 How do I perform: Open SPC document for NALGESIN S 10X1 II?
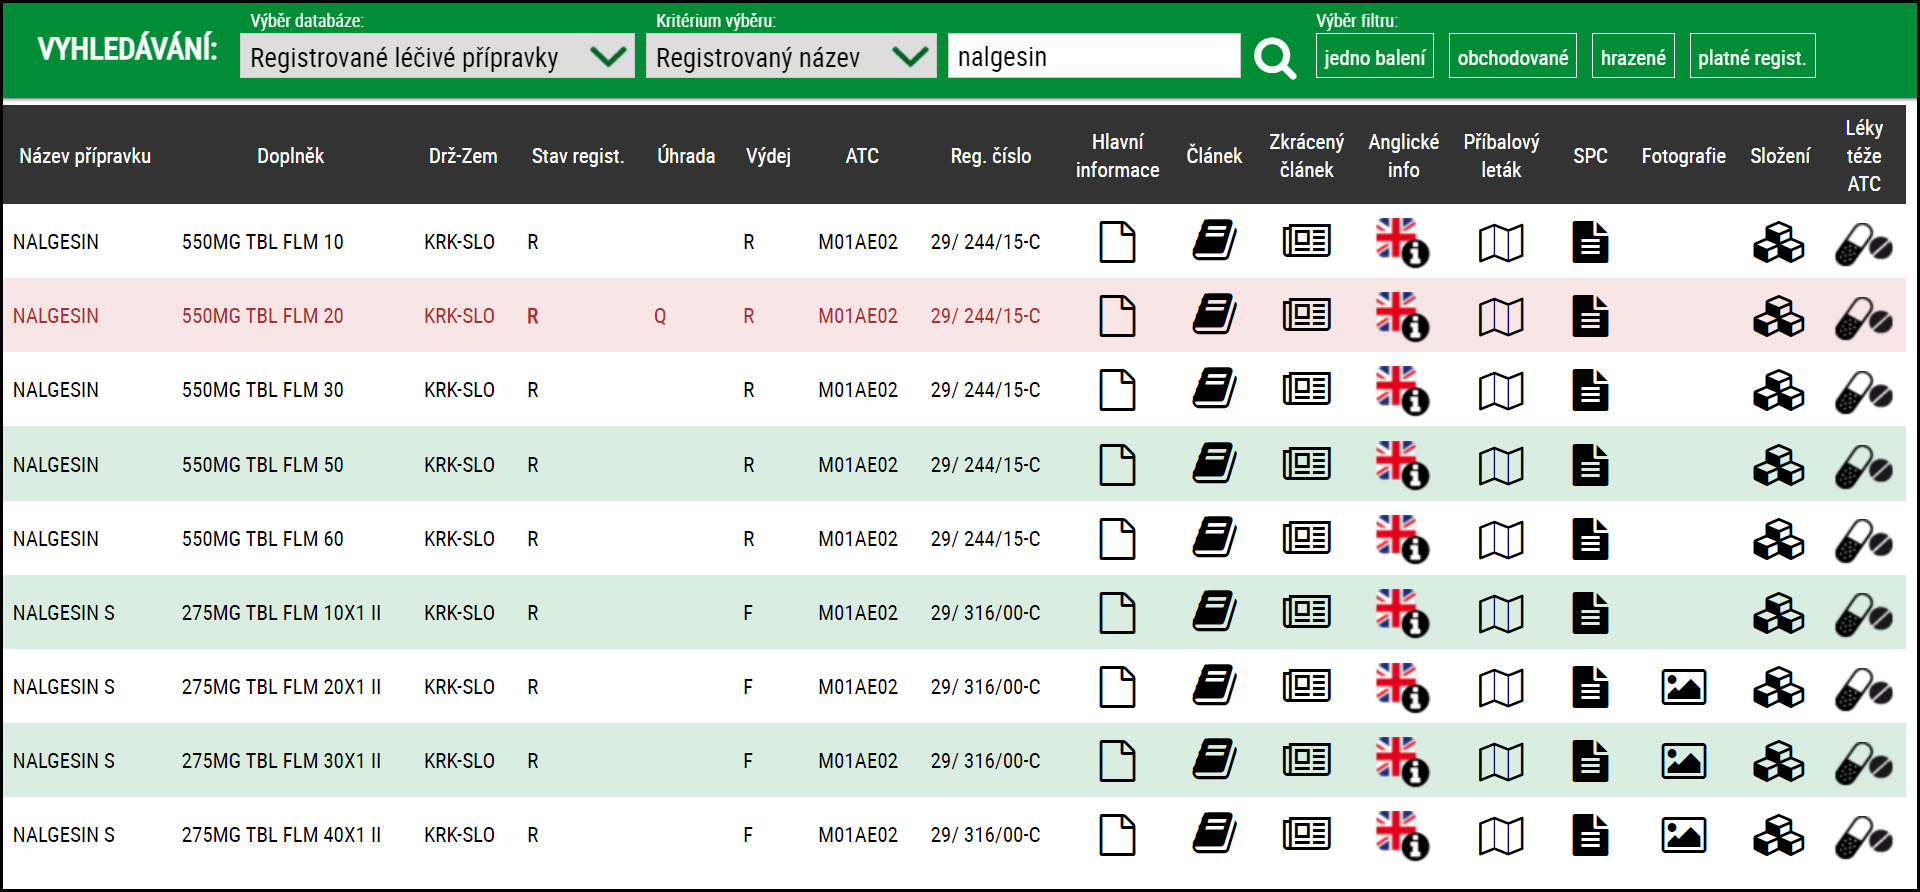tap(1590, 613)
